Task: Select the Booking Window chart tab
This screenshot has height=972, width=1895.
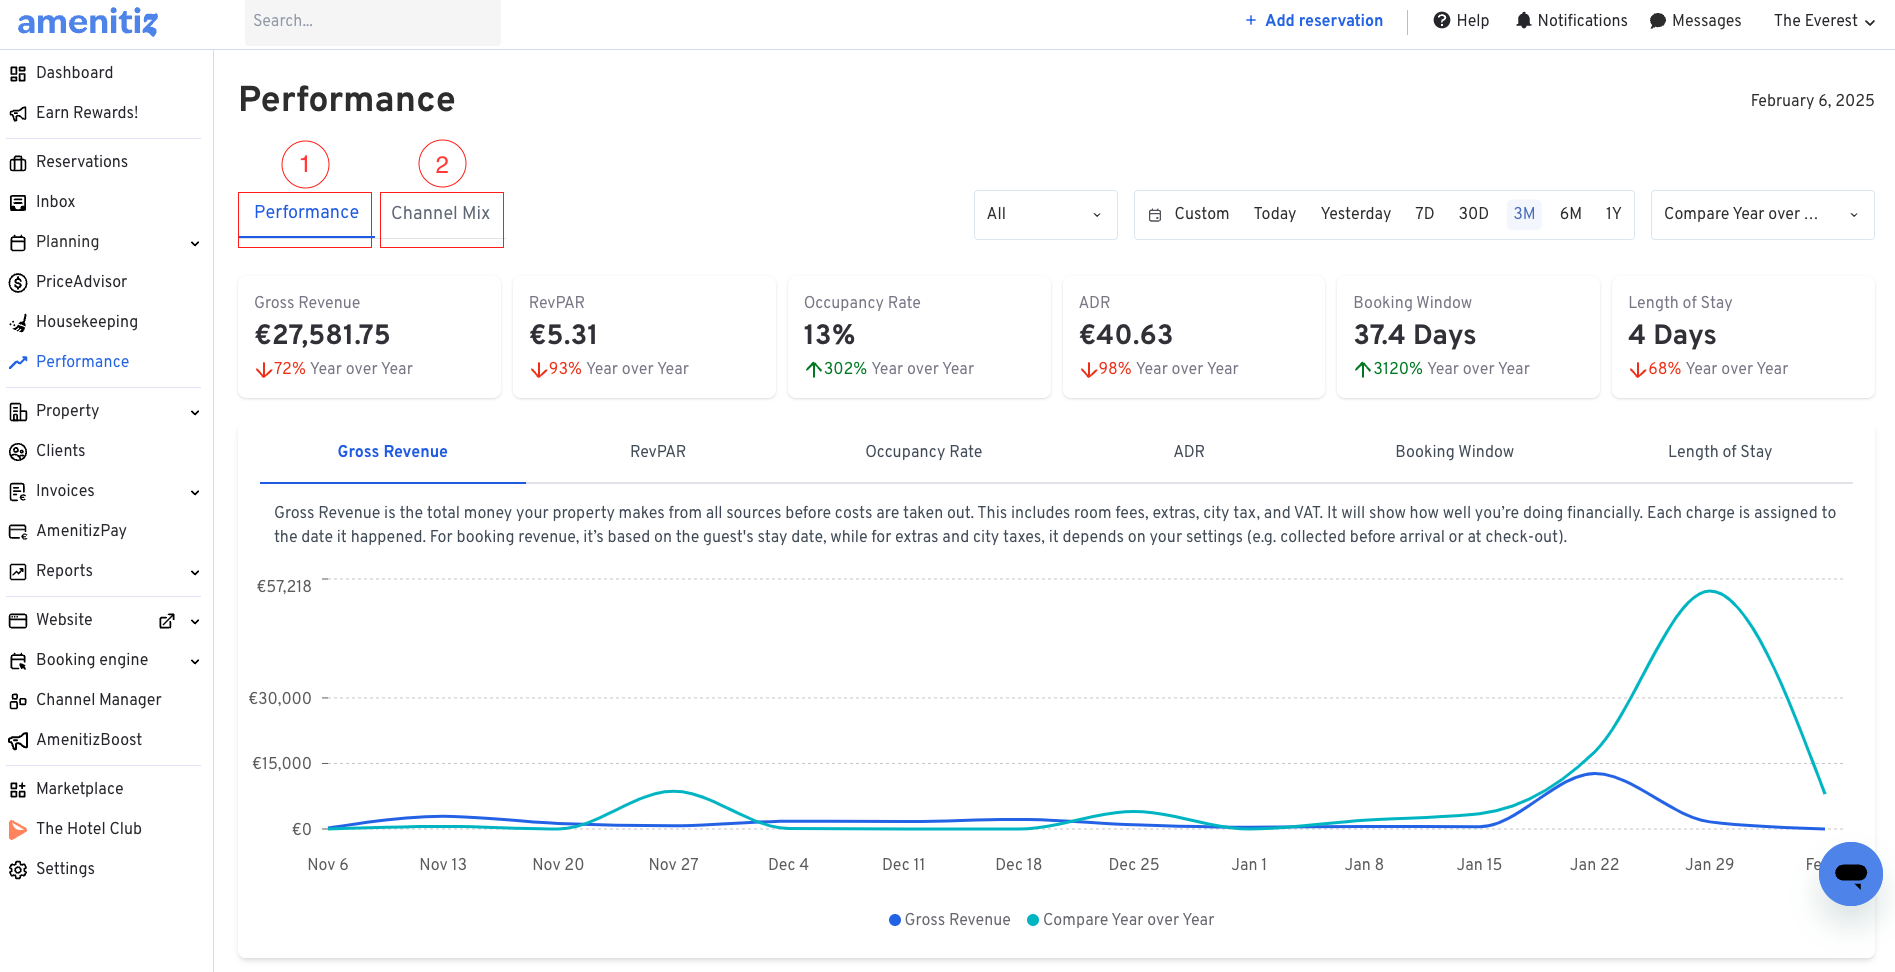Action: pyautogui.click(x=1455, y=452)
